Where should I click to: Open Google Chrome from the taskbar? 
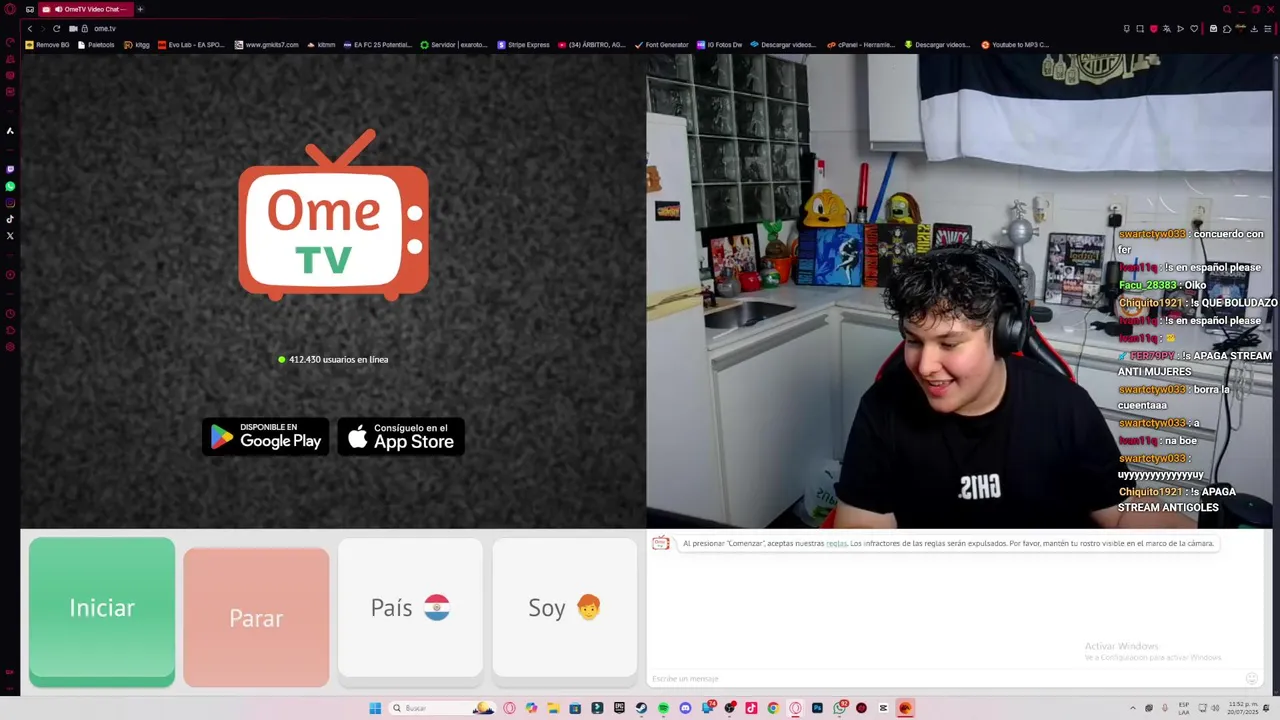[x=773, y=708]
